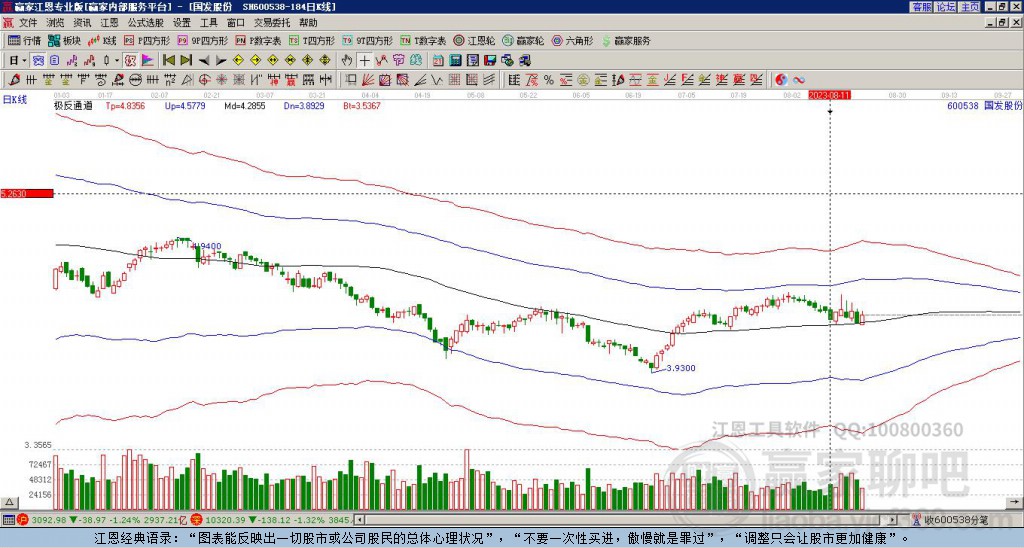Click Shenzhen index 深 status icon

196,520
